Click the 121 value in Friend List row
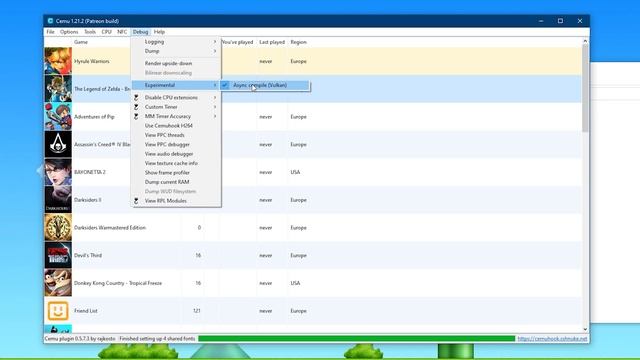Screen dimensions: 640x360 (197, 311)
